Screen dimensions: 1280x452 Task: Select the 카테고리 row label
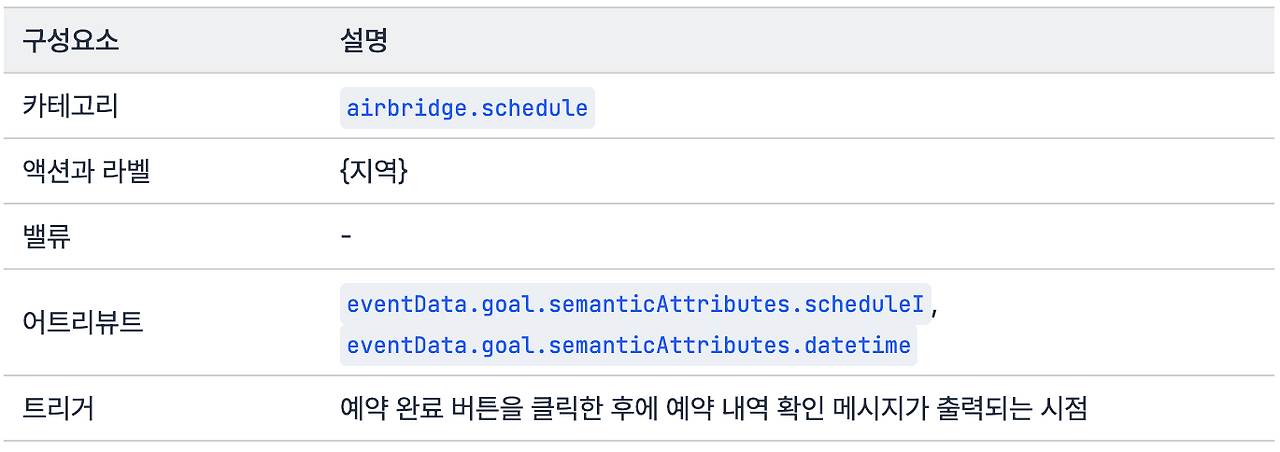click(70, 107)
